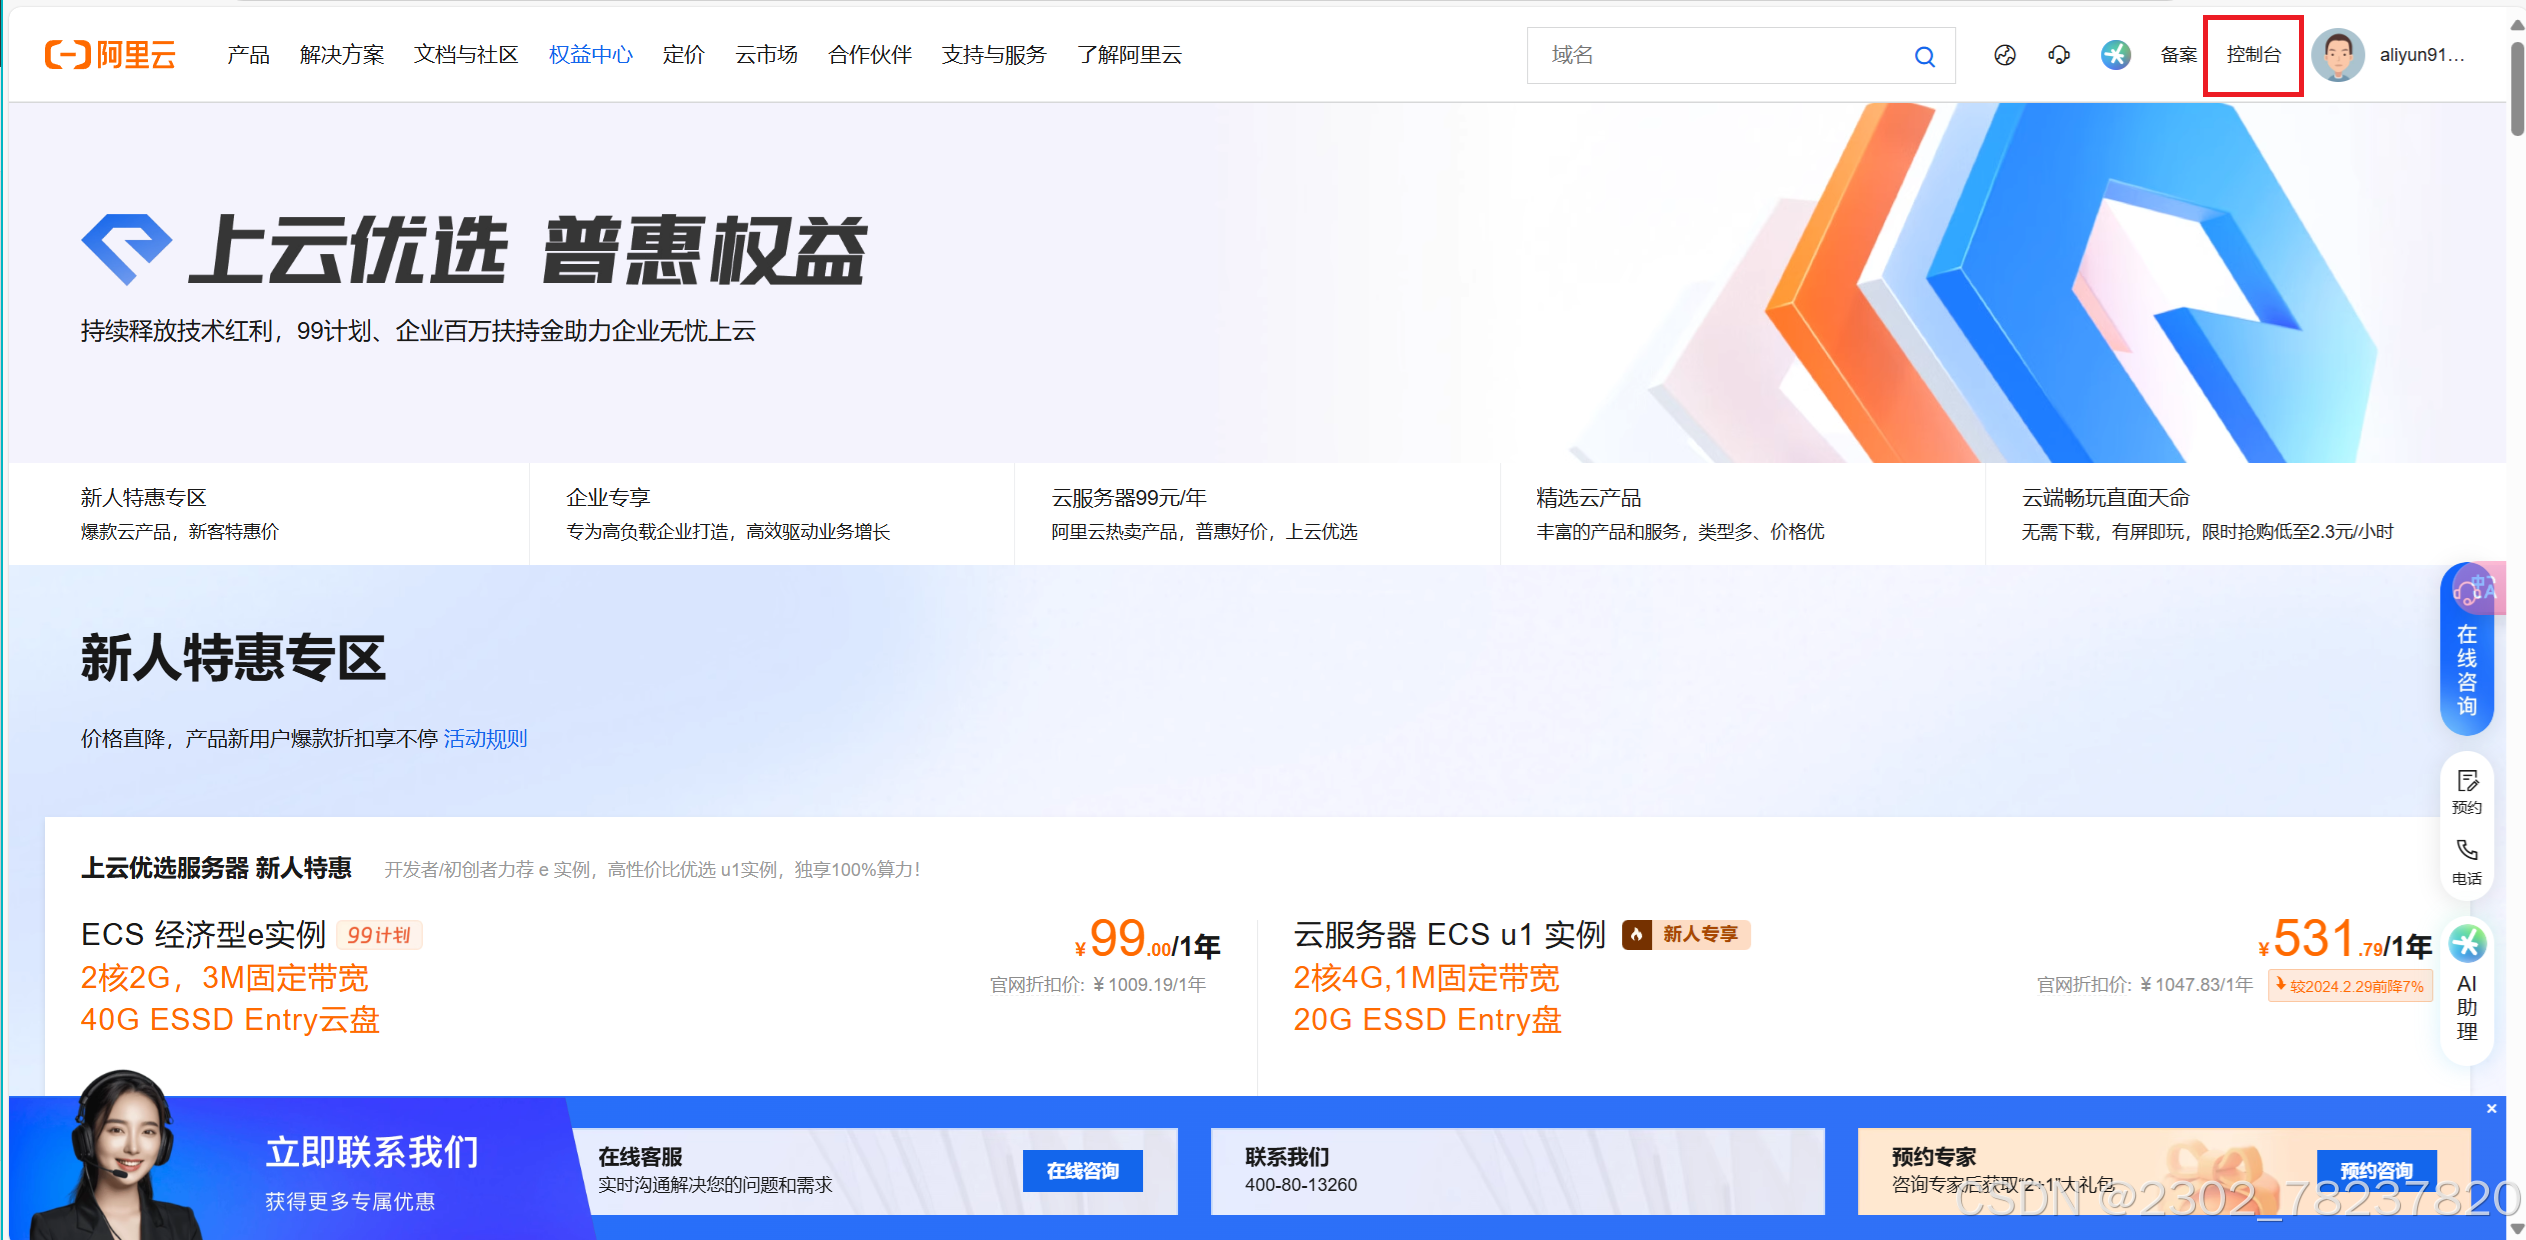Open the 解决方案 menu
2526x1240 pixels.
(x=341, y=55)
